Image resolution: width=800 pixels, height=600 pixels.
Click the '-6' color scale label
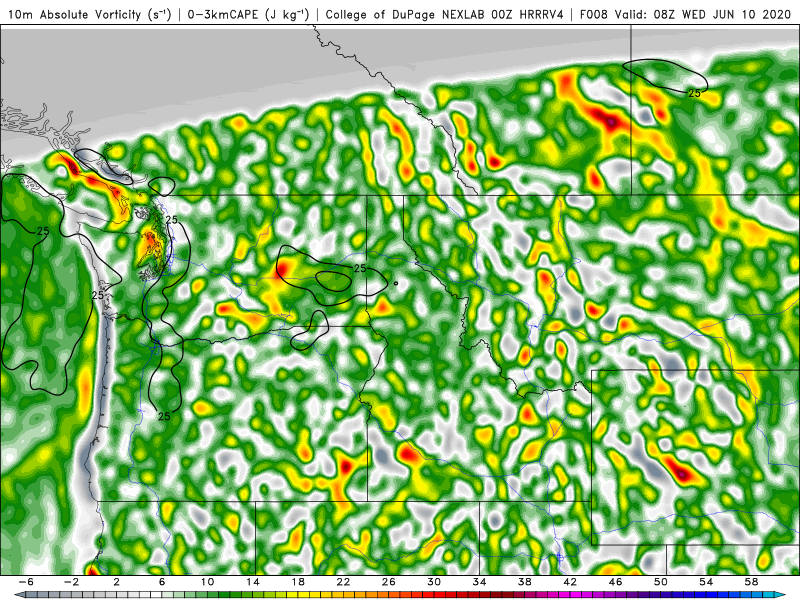26,582
